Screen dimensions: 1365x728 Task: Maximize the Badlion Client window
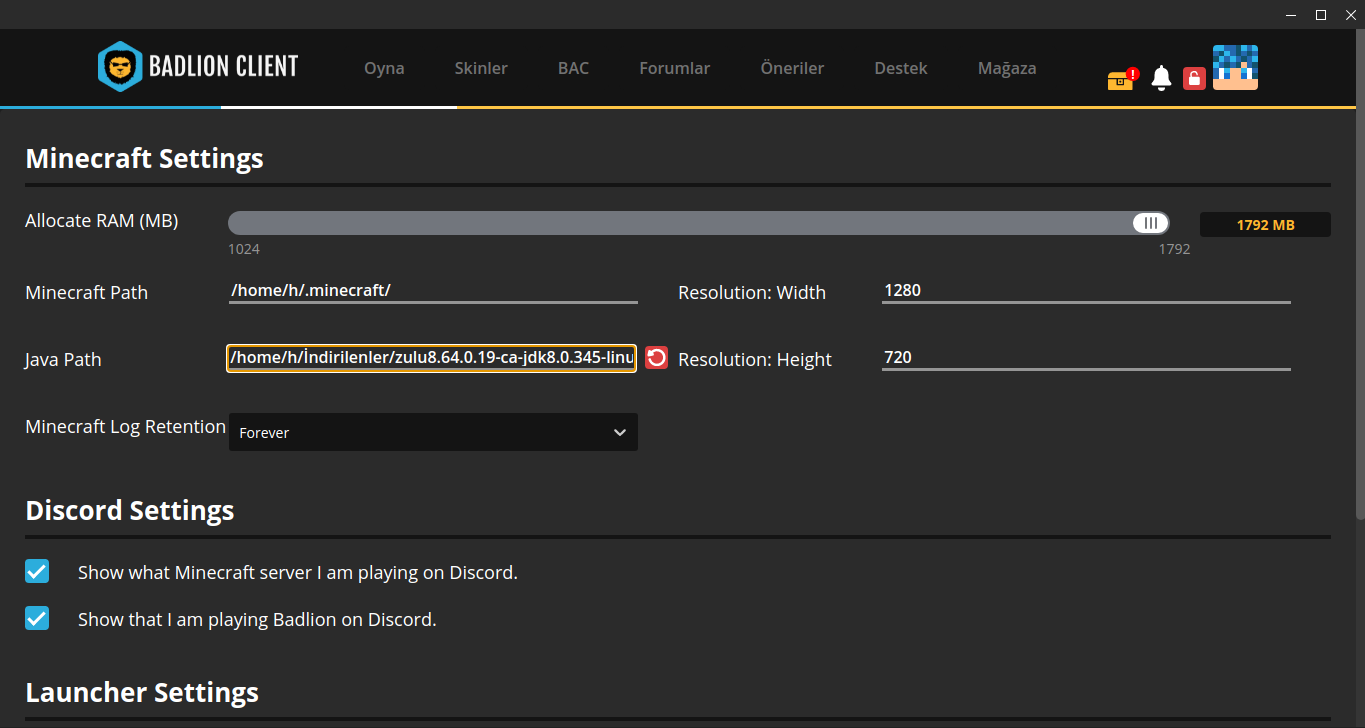tap(1321, 15)
